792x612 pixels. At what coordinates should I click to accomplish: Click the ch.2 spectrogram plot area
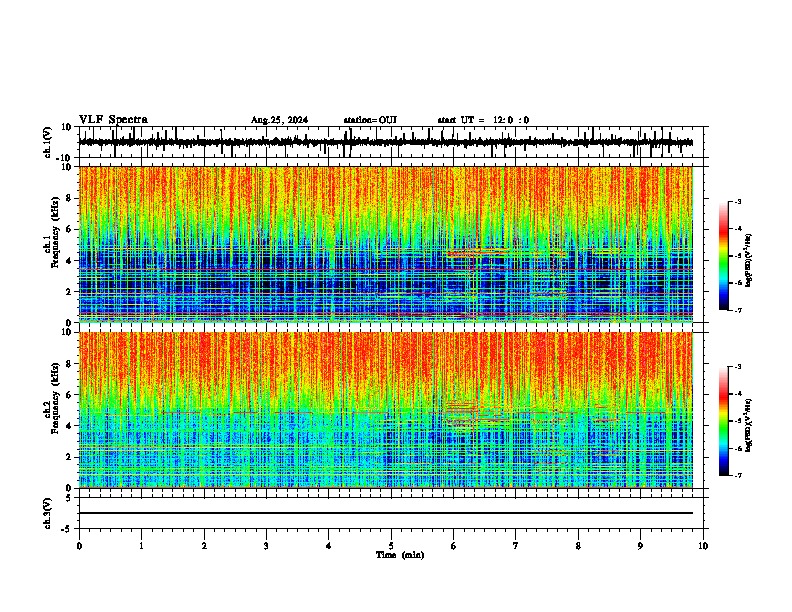click(x=385, y=410)
